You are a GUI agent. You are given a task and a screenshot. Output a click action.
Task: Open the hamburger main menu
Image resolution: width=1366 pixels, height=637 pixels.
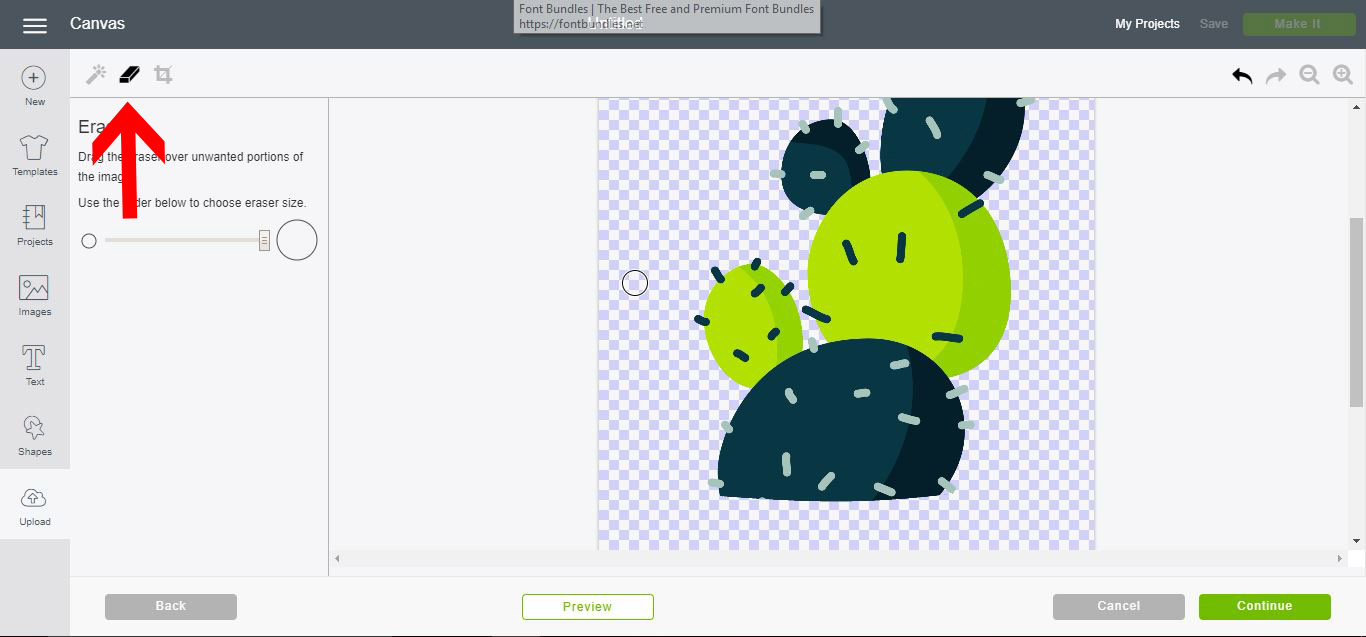click(x=35, y=25)
